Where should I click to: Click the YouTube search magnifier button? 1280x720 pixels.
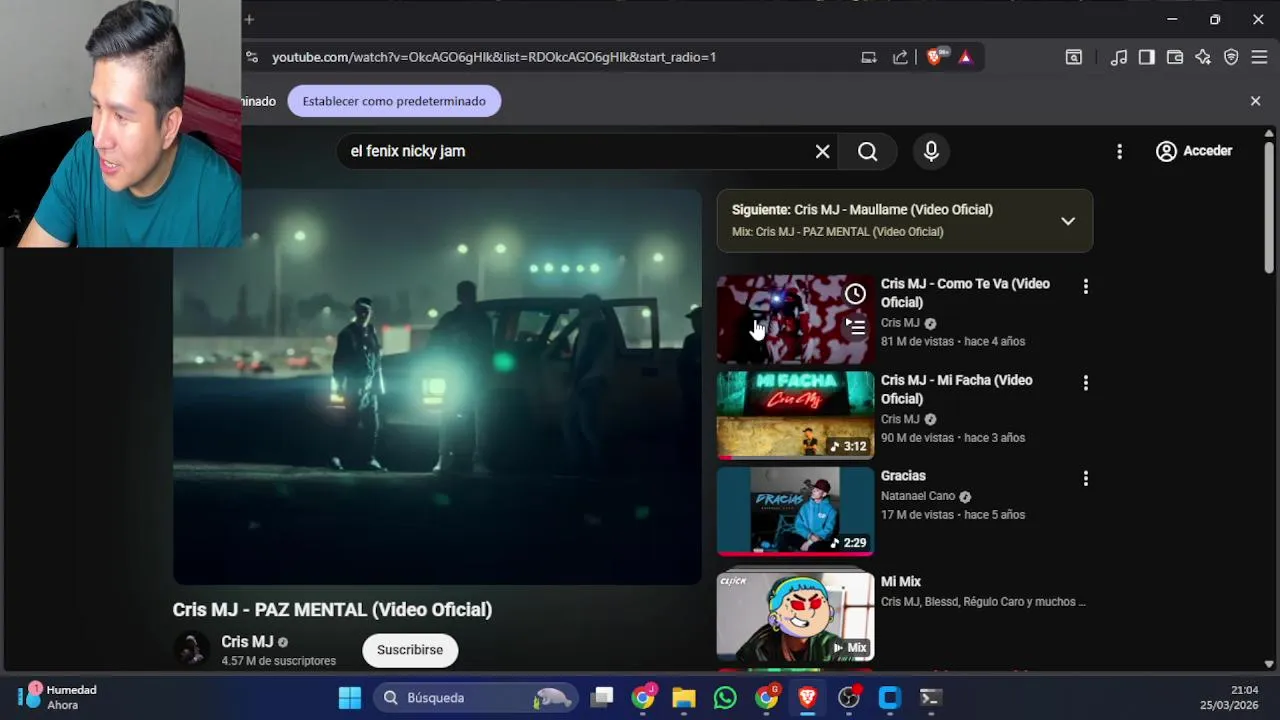pos(867,151)
